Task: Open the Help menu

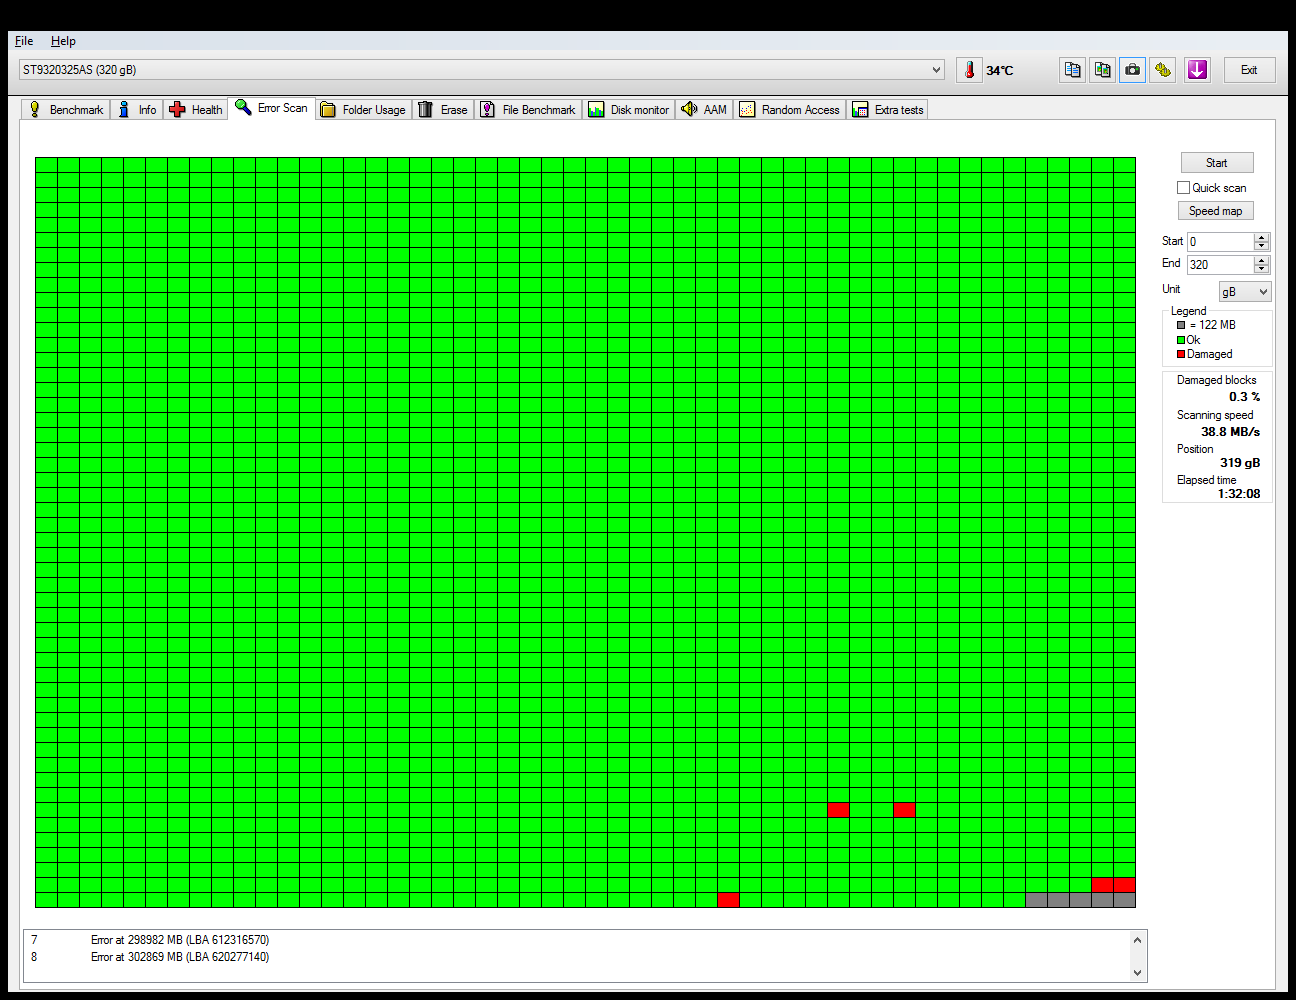Action: coord(63,41)
